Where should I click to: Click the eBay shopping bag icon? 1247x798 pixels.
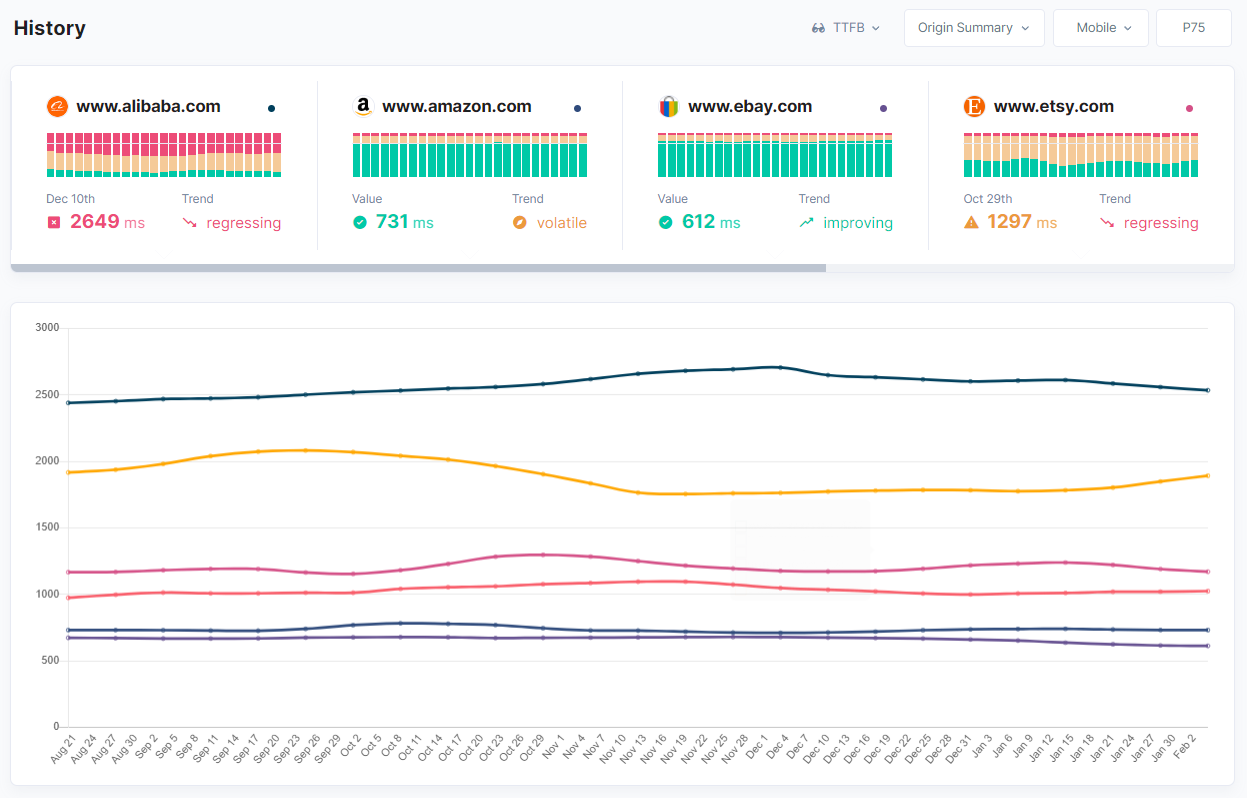[669, 107]
